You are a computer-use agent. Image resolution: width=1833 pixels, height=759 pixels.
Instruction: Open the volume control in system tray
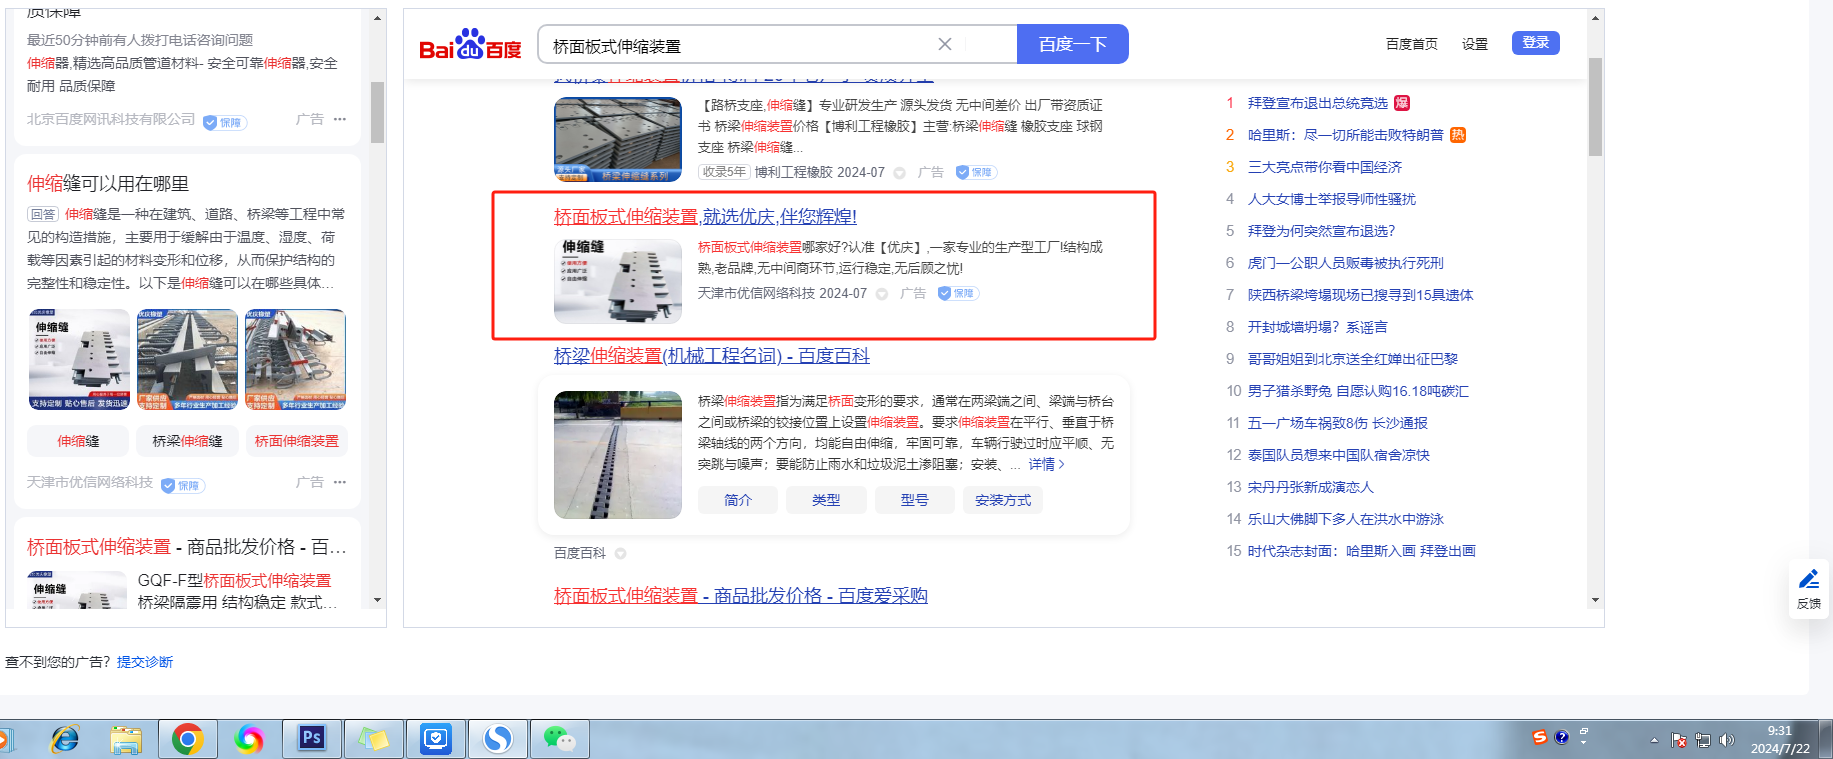(x=1727, y=740)
